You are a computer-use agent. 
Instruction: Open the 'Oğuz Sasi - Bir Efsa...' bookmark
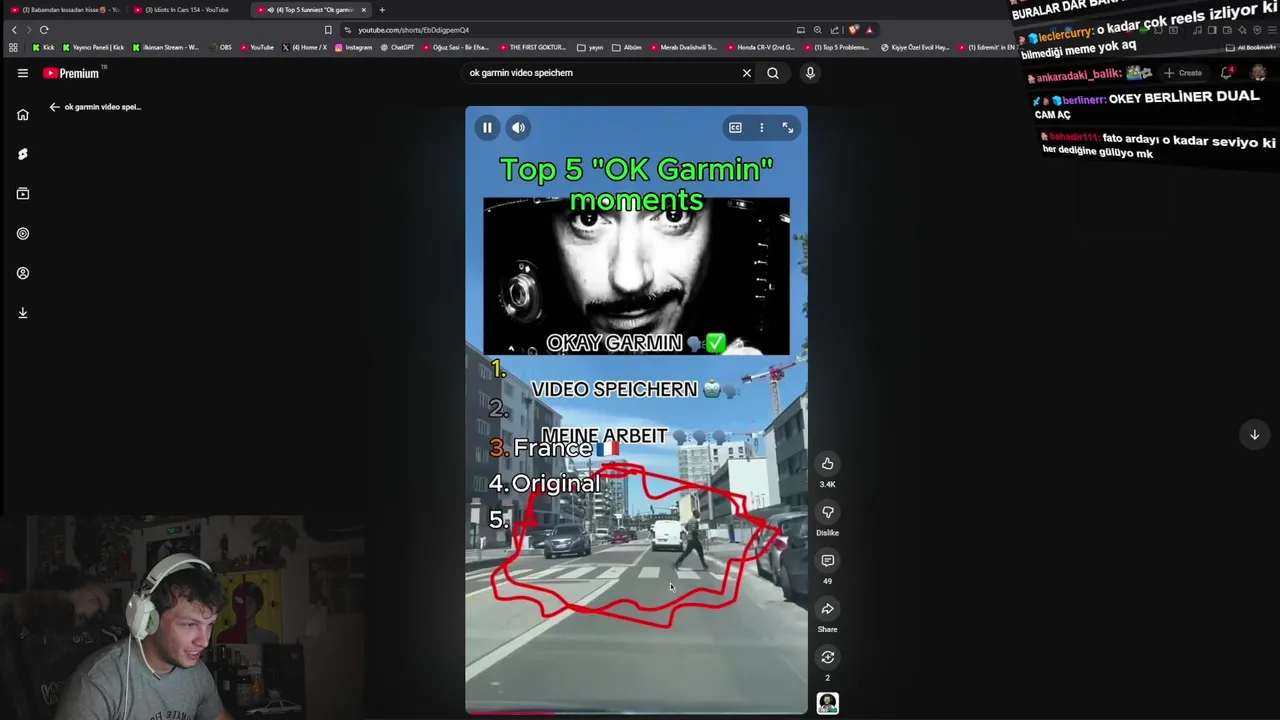tap(456, 47)
